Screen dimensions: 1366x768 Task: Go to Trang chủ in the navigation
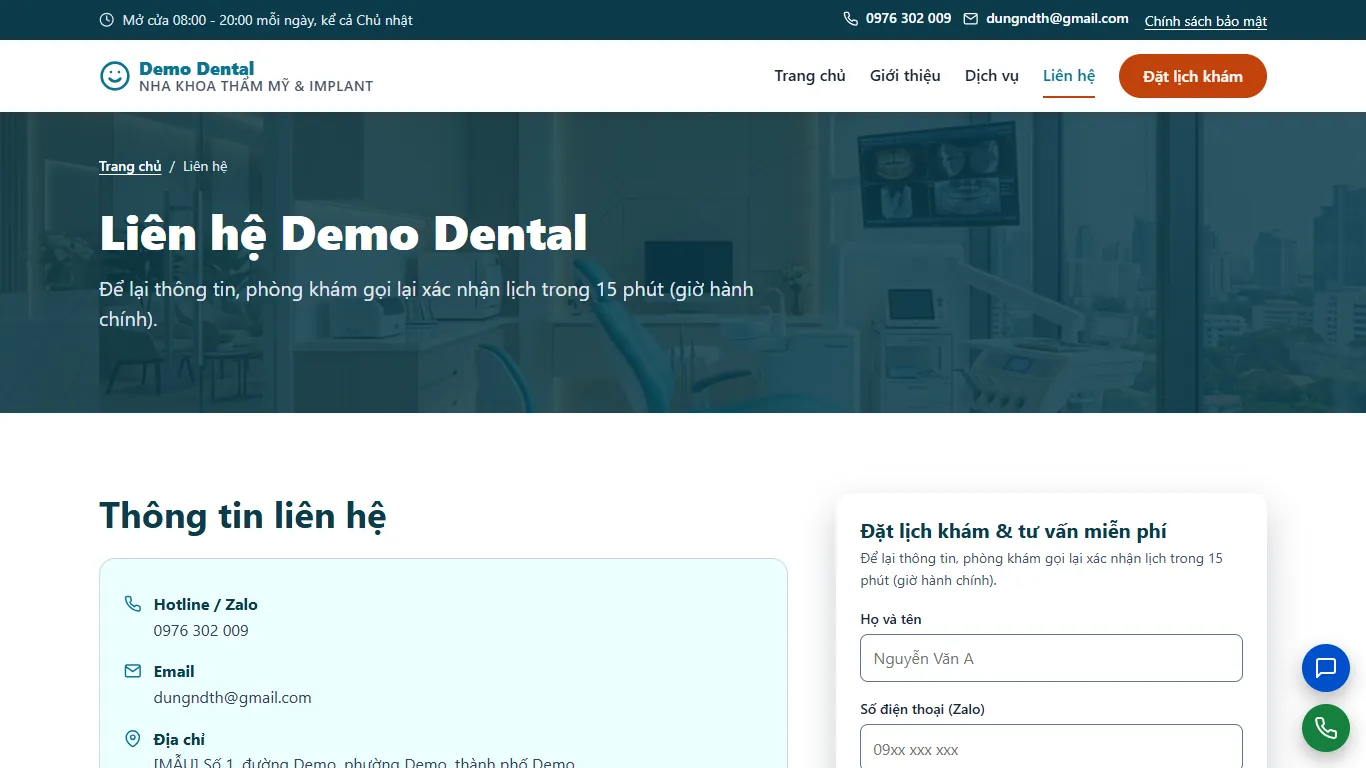[x=810, y=76]
